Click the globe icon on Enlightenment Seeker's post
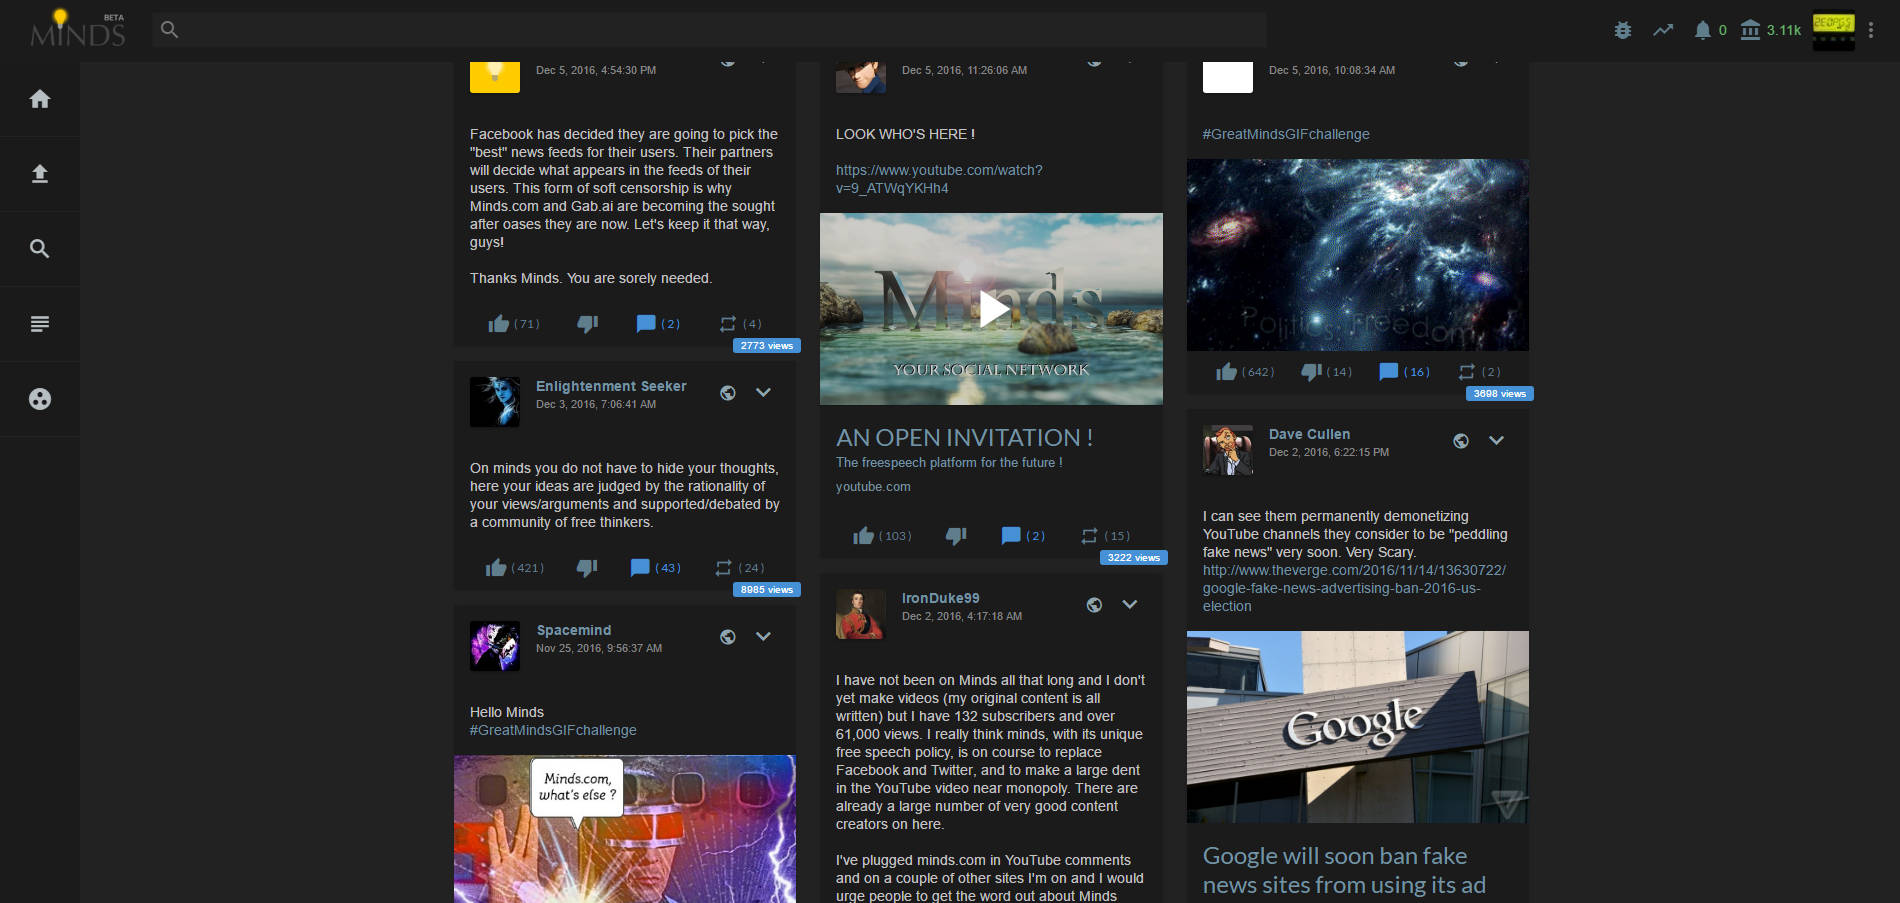The width and height of the screenshot is (1900, 903). tap(728, 393)
